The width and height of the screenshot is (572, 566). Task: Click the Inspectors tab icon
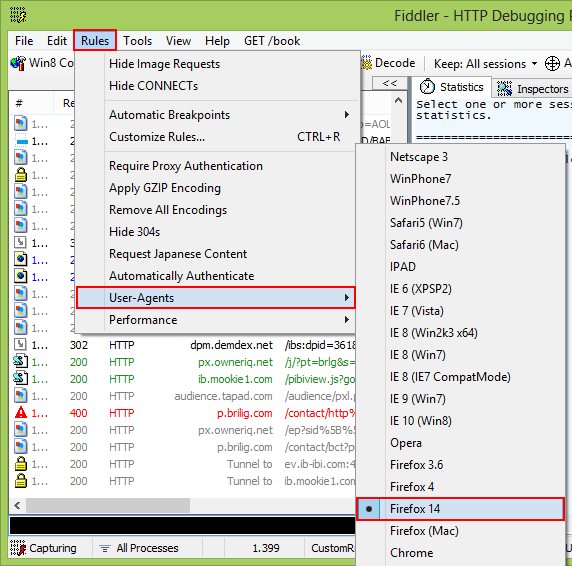(x=505, y=89)
